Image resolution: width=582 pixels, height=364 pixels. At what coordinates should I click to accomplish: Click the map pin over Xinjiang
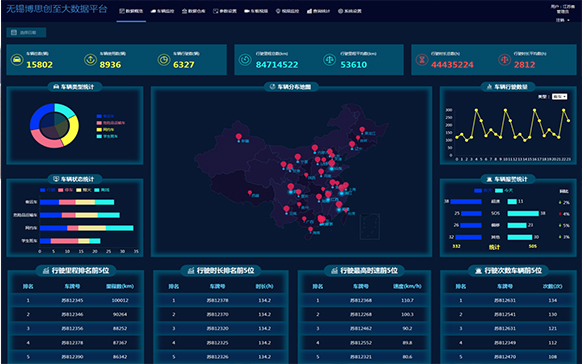click(239, 137)
